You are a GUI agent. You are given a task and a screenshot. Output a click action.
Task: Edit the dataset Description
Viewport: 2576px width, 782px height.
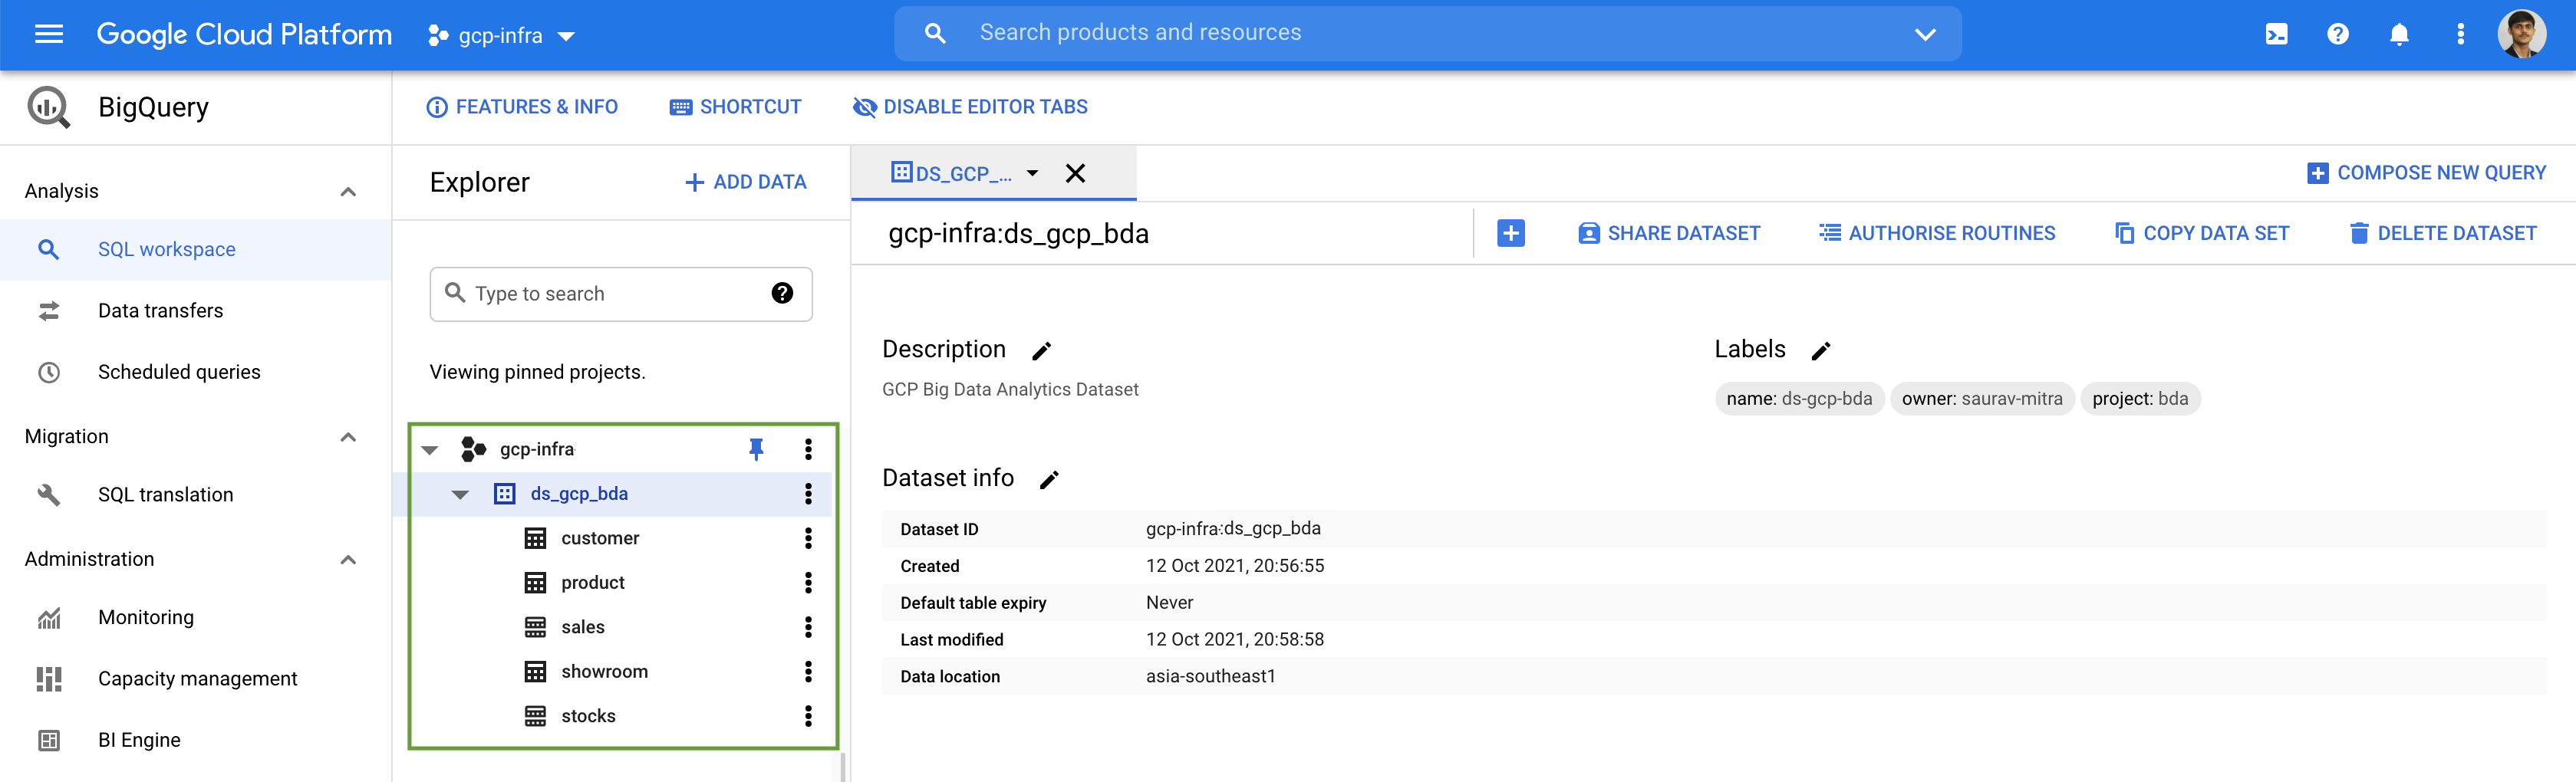point(1041,351)
